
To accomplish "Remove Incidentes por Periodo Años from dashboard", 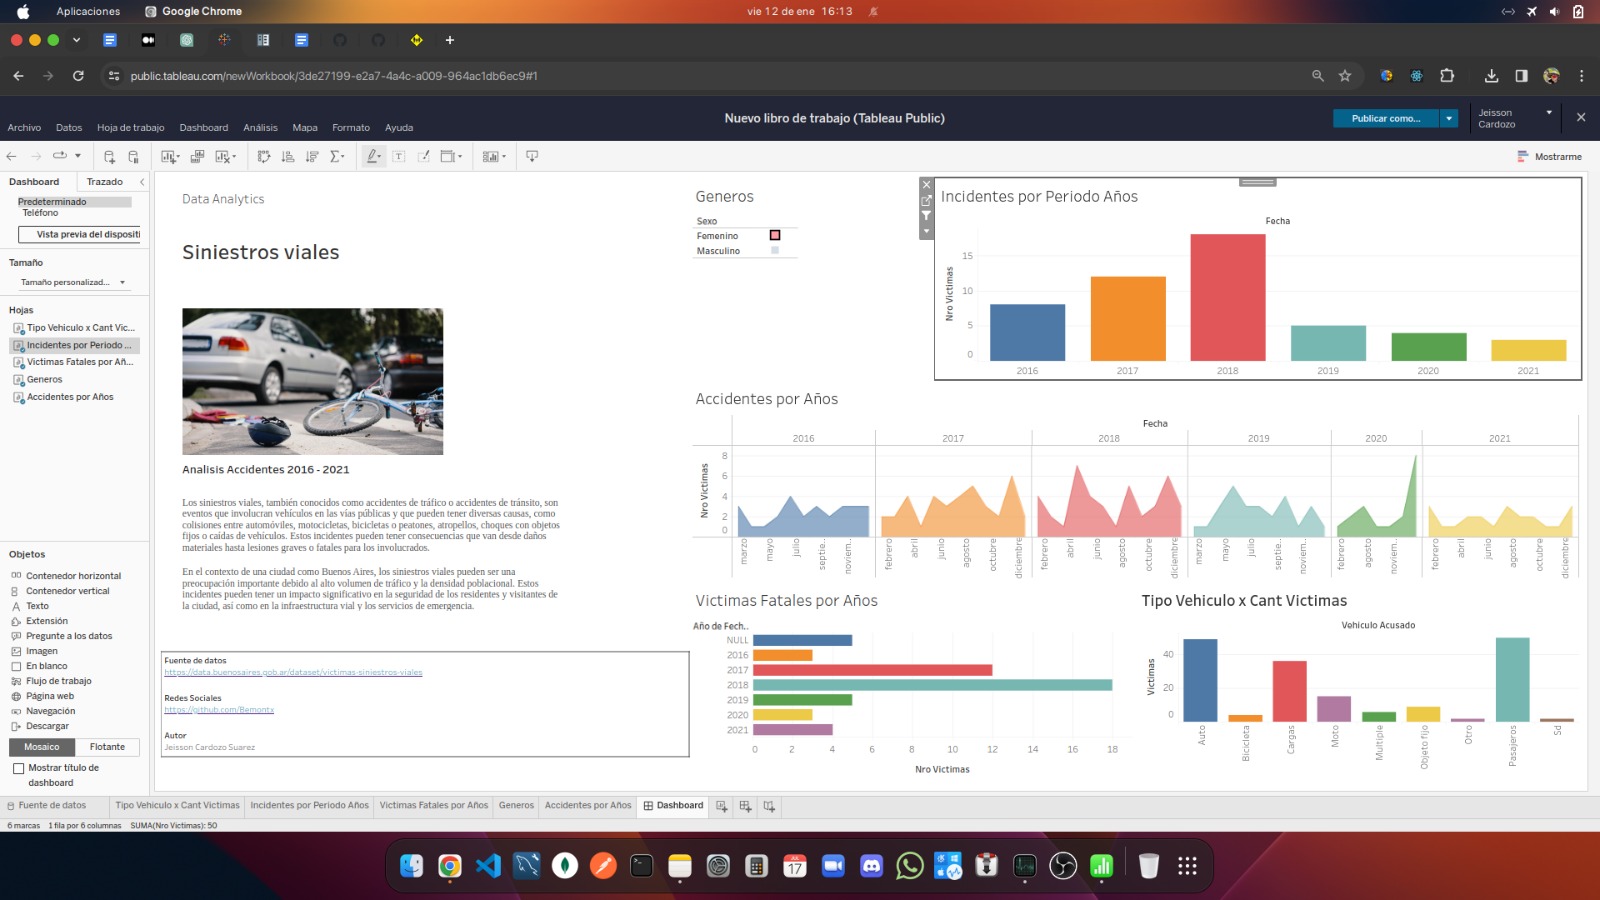I will pyautogui.click(x=926, y=185).
